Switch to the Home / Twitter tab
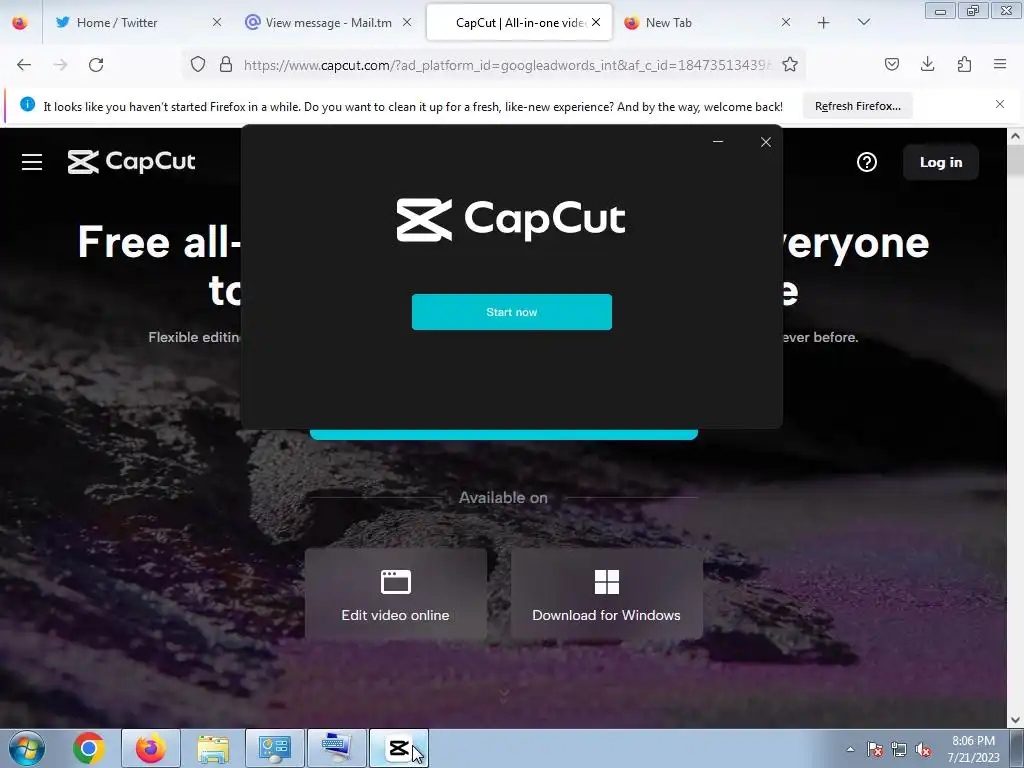This screenshot has width=1024, height=768. coord(117,23)
